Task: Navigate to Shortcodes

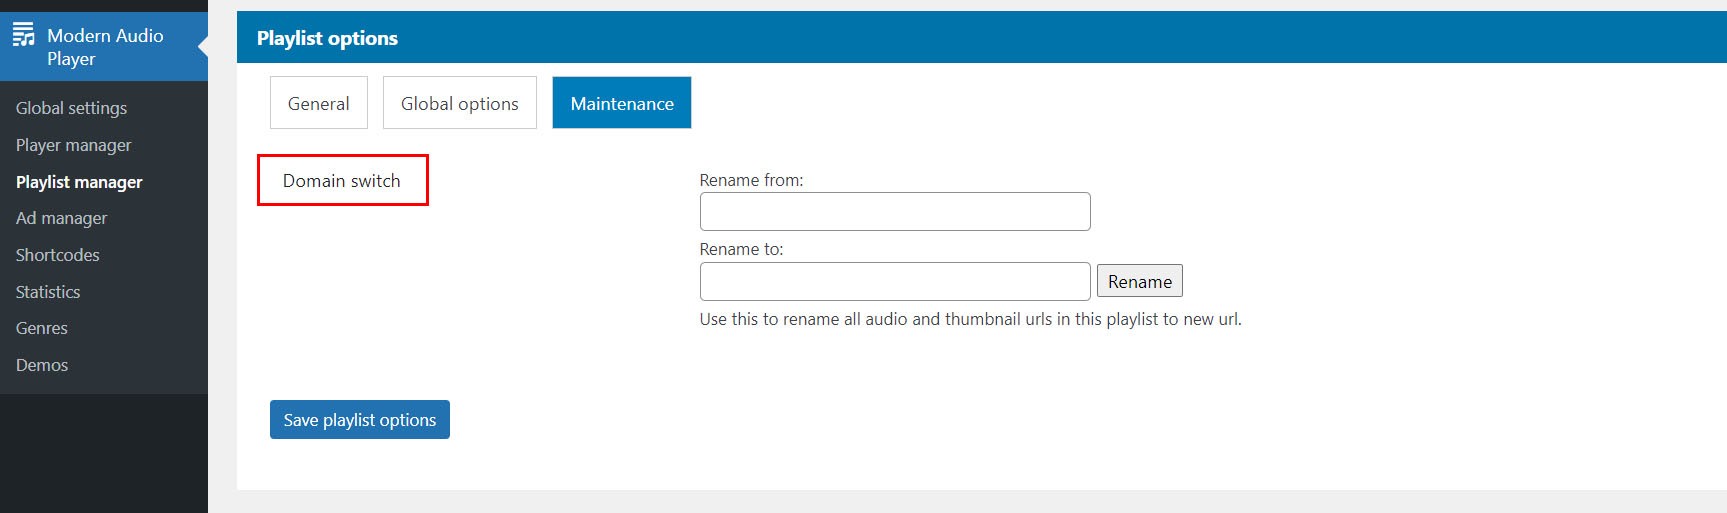Action: click(57, 255)
